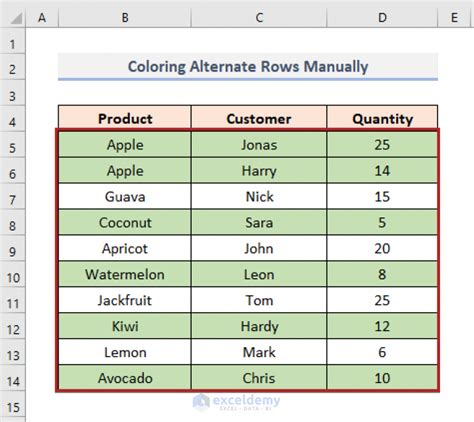Click the exceldemy watermark logo
This screenshot has height=422, width=474.
236,402
